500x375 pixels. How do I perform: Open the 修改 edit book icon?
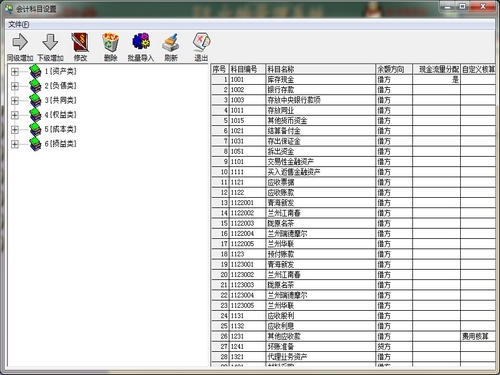(80, 42)
